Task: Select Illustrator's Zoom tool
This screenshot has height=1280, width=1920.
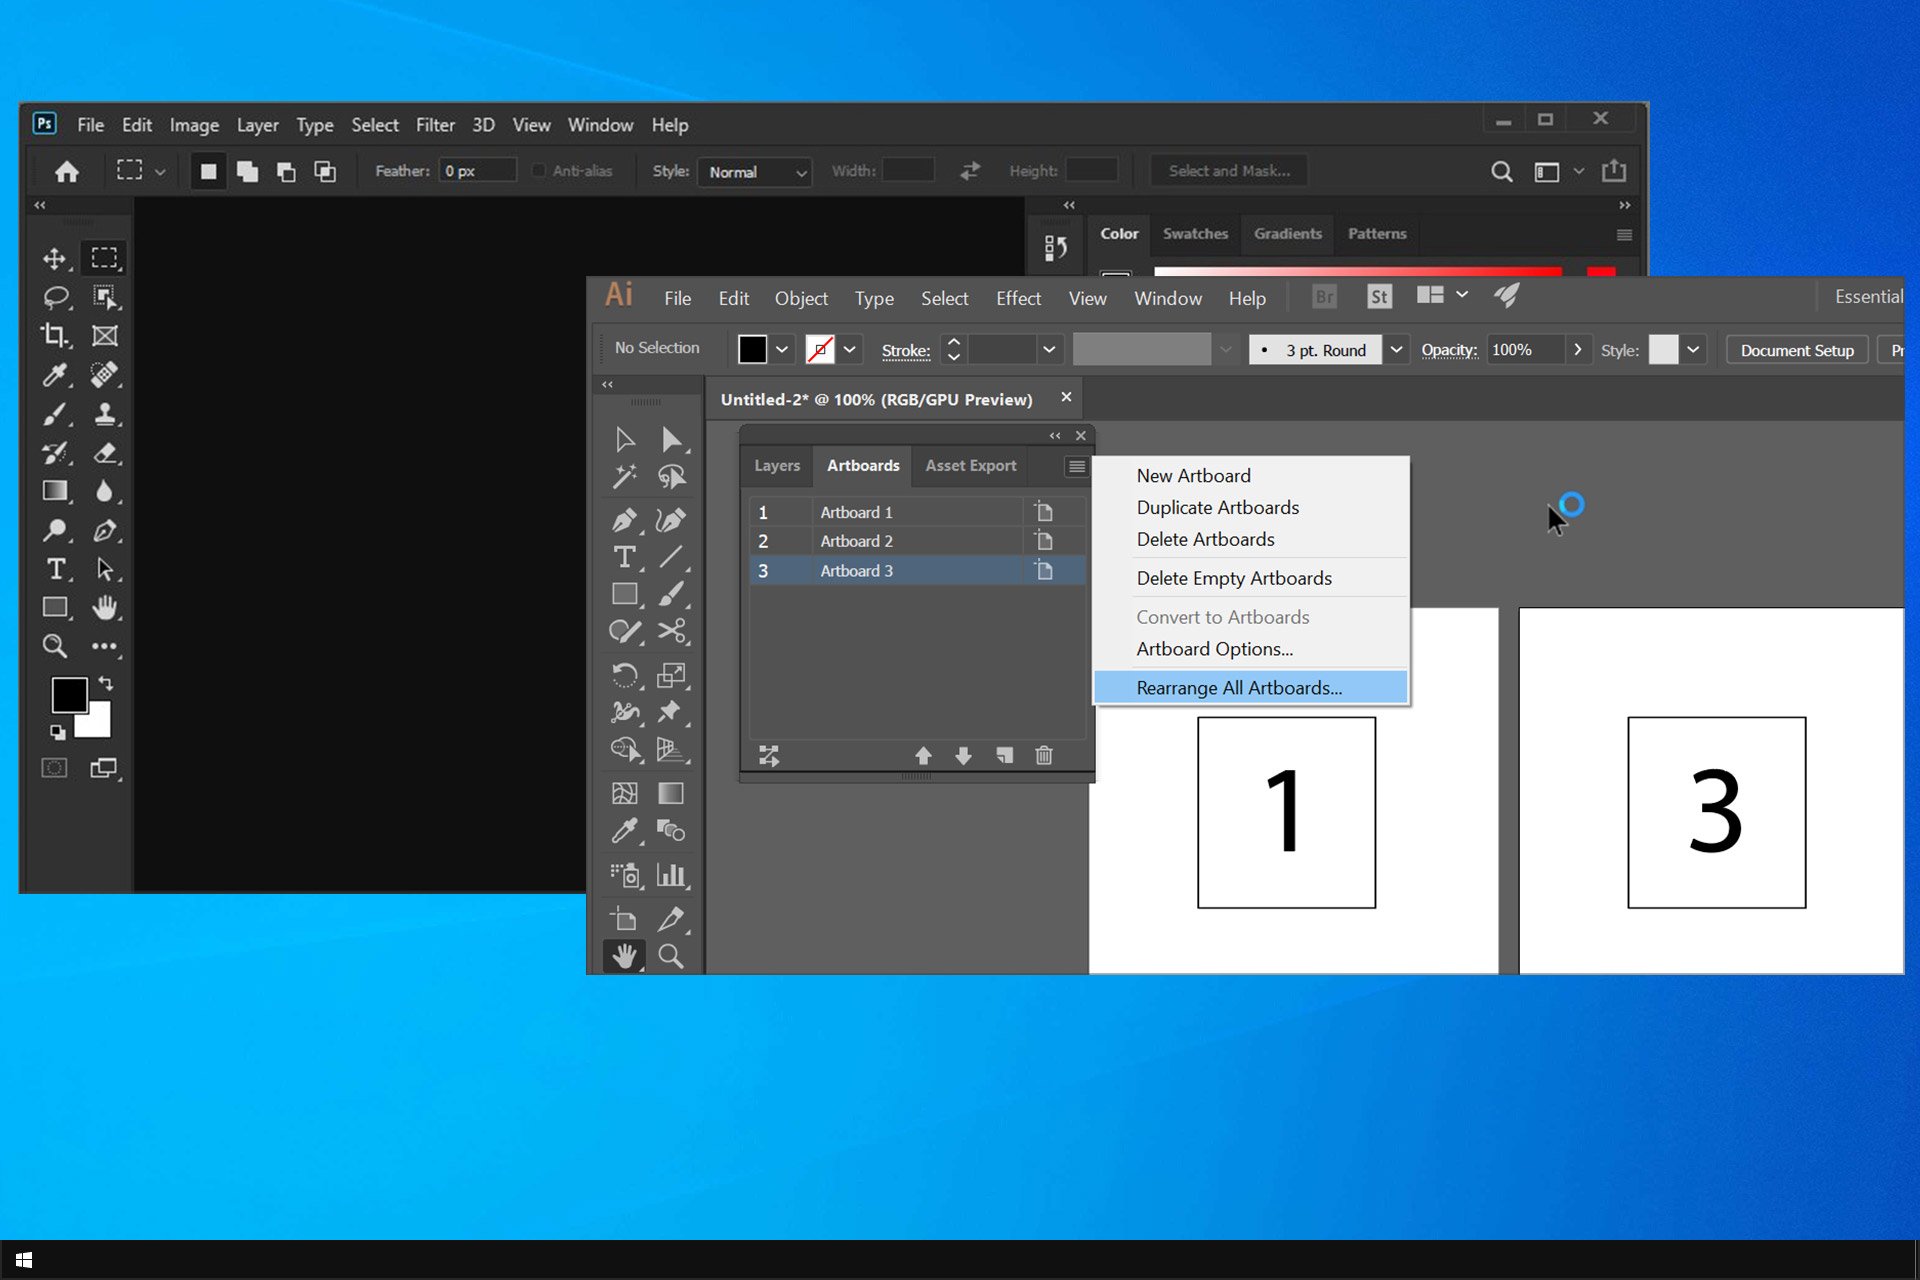Action: [672, 956]
